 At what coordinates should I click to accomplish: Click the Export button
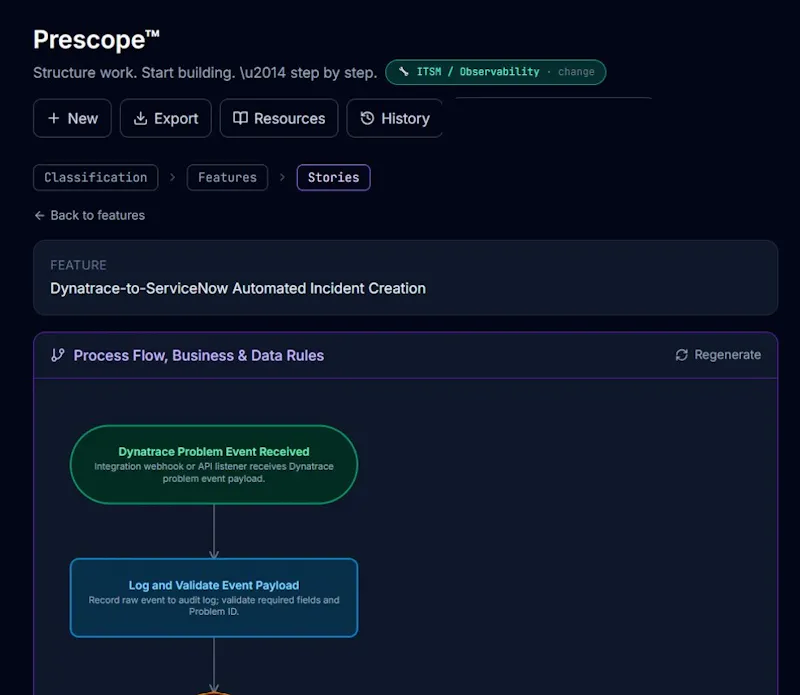[x=166, y=118]
